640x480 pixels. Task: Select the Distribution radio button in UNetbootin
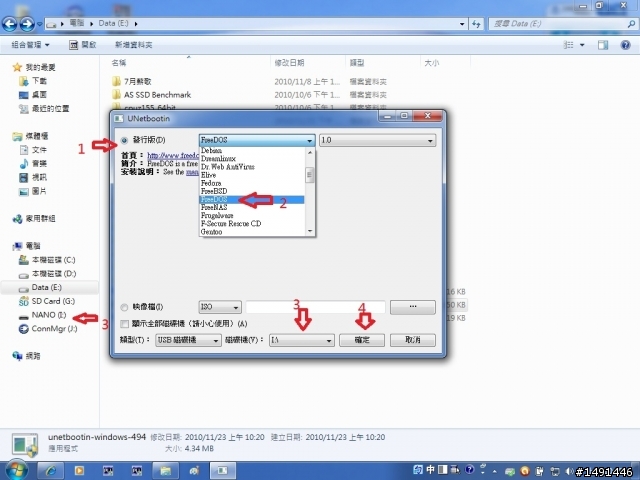click(x=124, y=141)
